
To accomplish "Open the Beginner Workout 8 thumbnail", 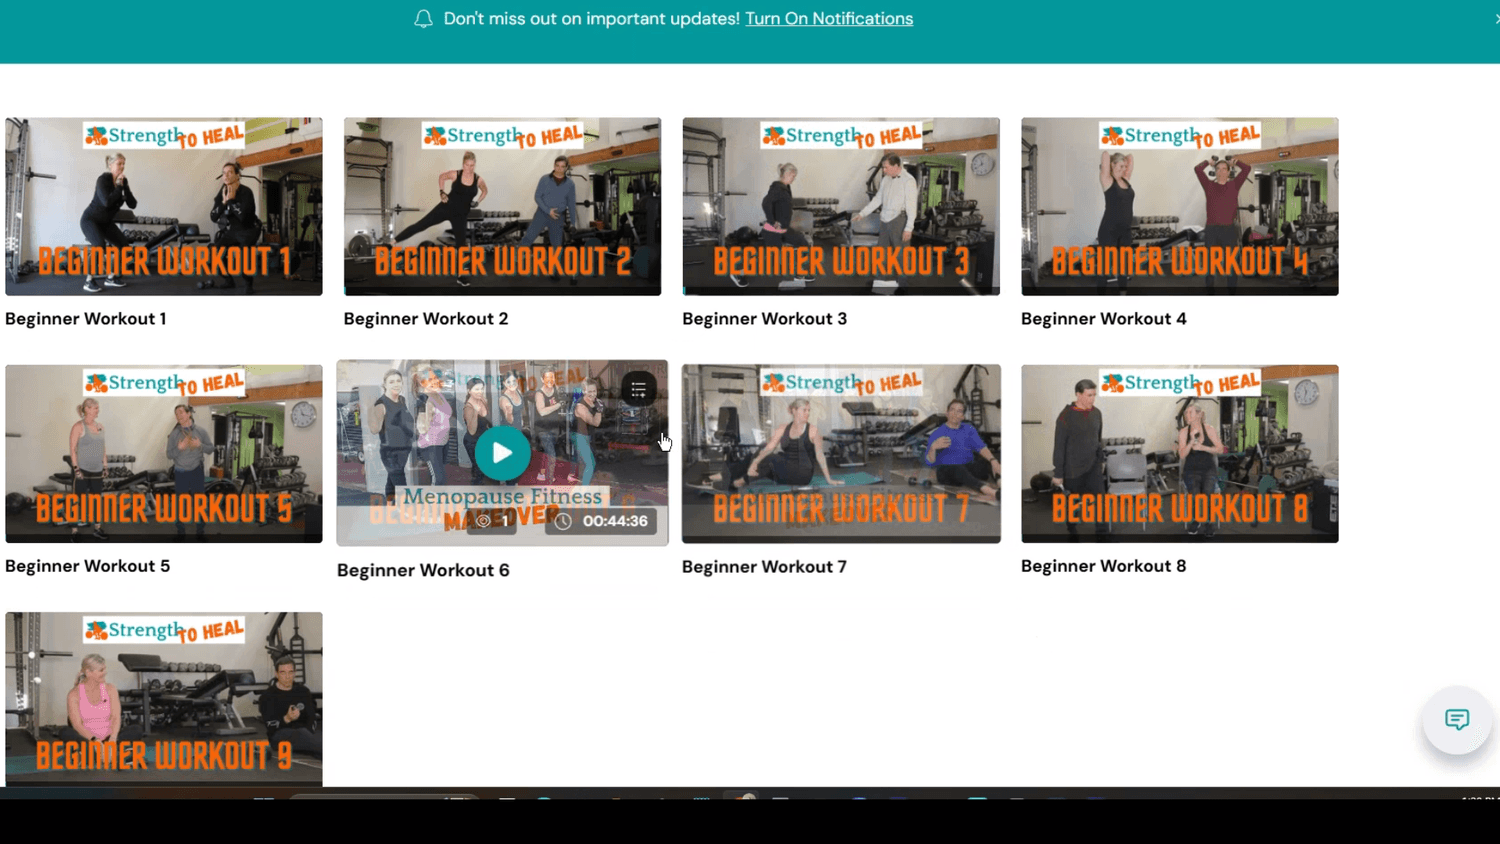I will tap(1180, 454).
